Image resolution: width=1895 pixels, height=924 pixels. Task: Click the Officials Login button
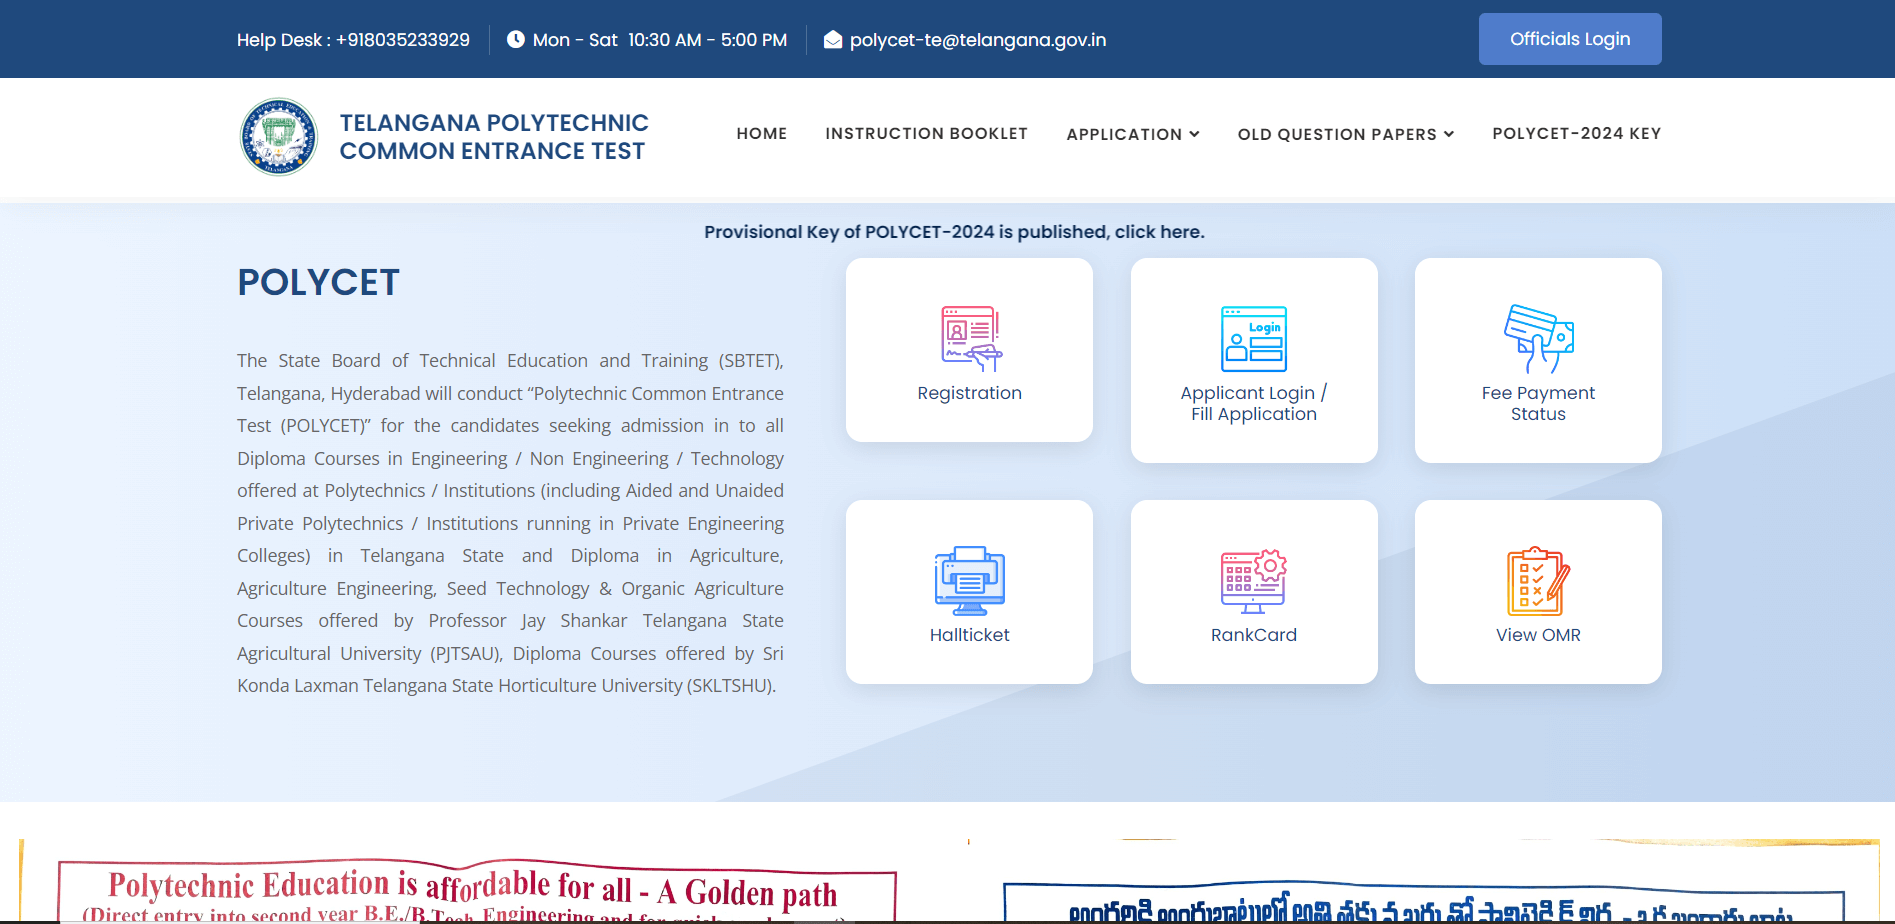pyautogui.click(x=1570, y=39)
